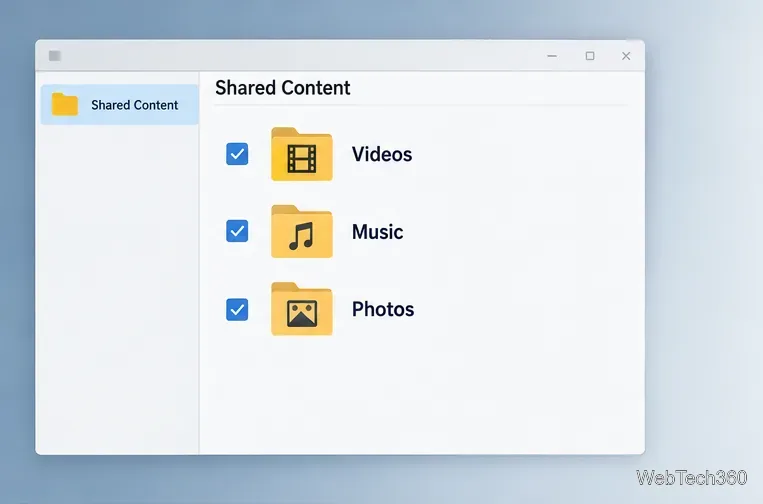This screenshot has height=504, width=763.
Task: Close the window
Action: pyautogui.click(x=626, y=56)
